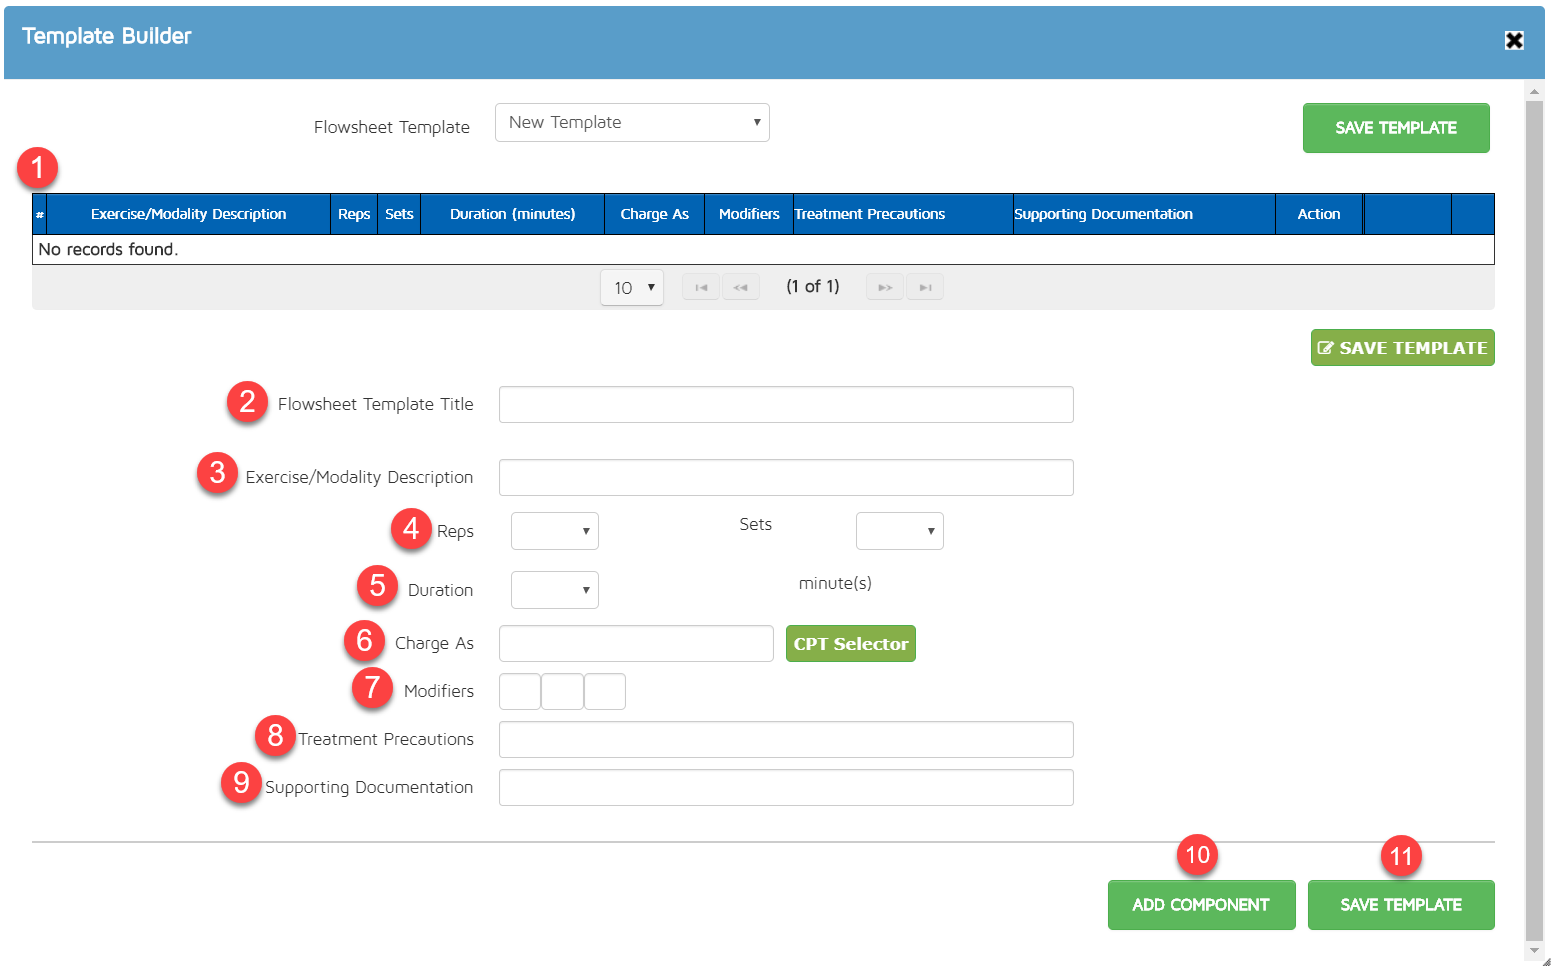The height and width of the screenshot is (966, 1552).
Task: Go to next page of records
Action: pyautogui.click(x=885, y=288)
